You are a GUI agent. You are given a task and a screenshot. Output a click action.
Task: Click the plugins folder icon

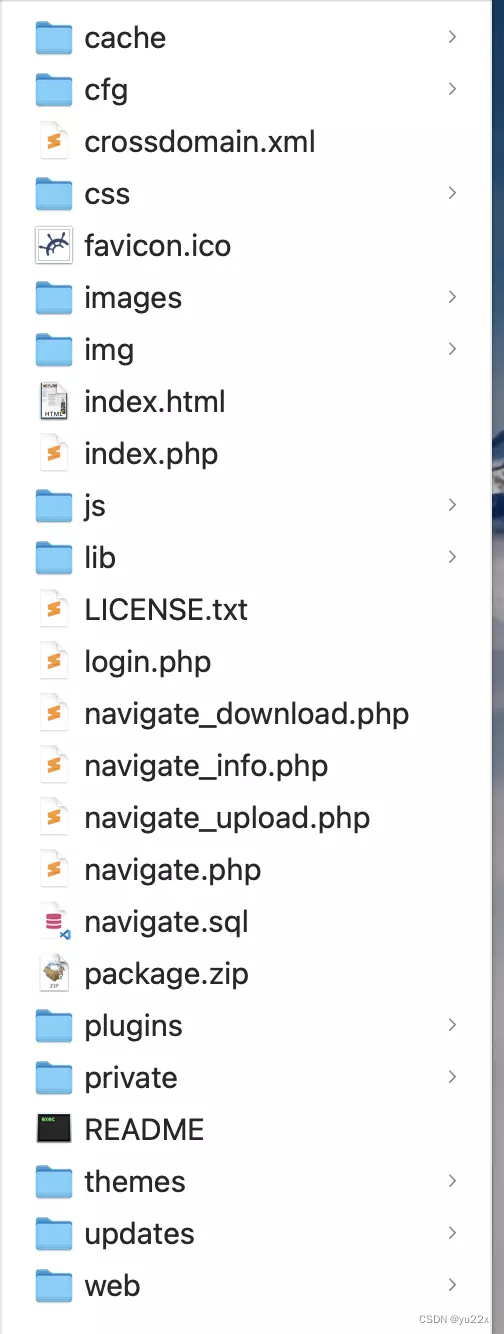pyautogui.click(x=54, y=1026)
